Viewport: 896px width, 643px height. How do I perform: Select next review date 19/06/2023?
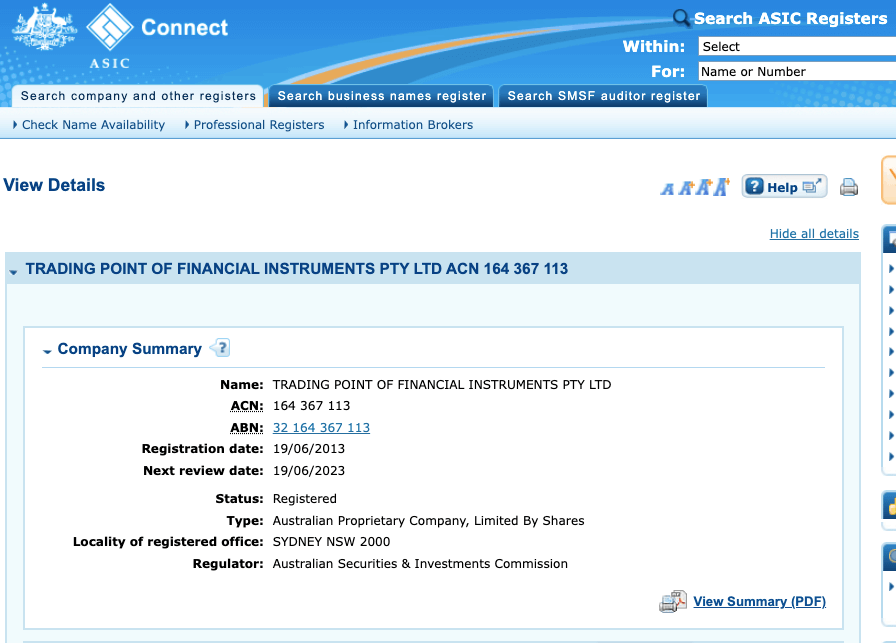tap(309, 470)
